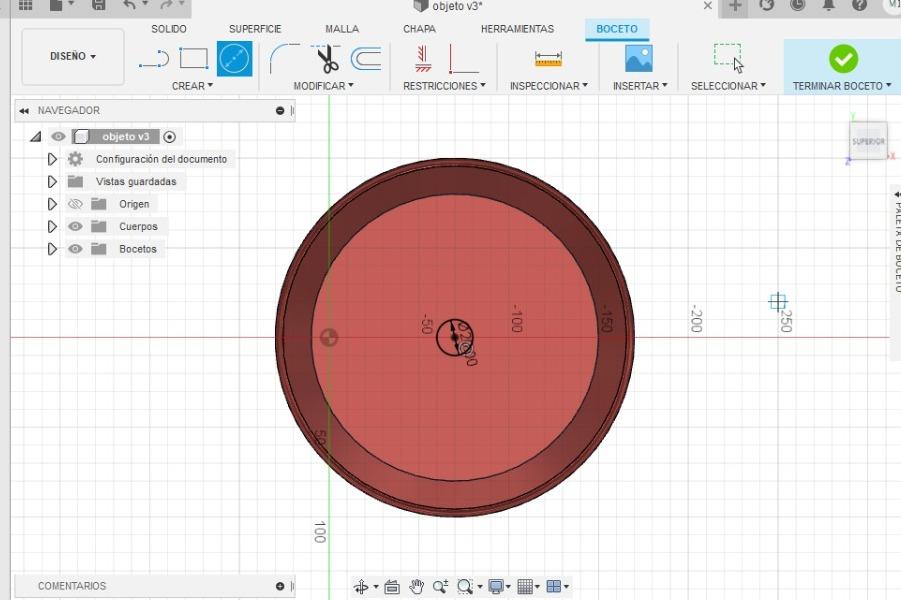The width and height of the screenshot is (901, 600).
Task: Select the Offset sketch tool
Action: [x=366, y=59]
